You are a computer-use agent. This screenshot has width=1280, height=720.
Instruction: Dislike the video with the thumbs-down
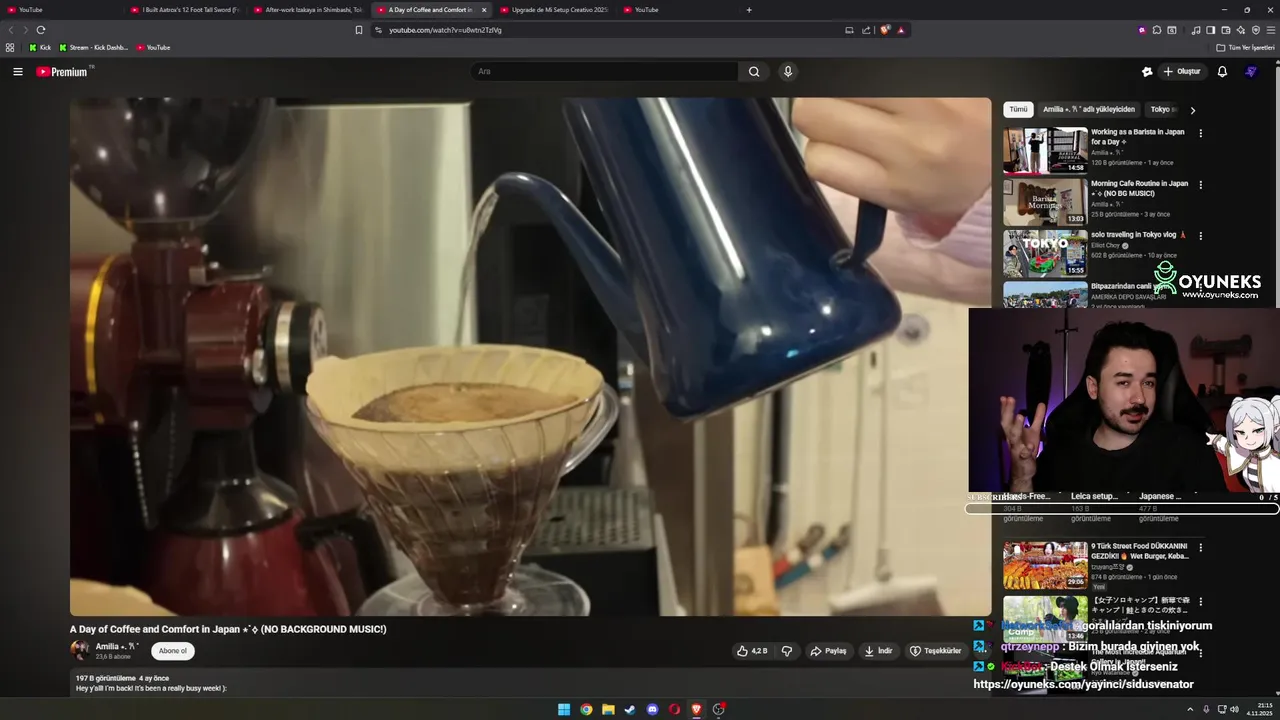coord(787,651)
